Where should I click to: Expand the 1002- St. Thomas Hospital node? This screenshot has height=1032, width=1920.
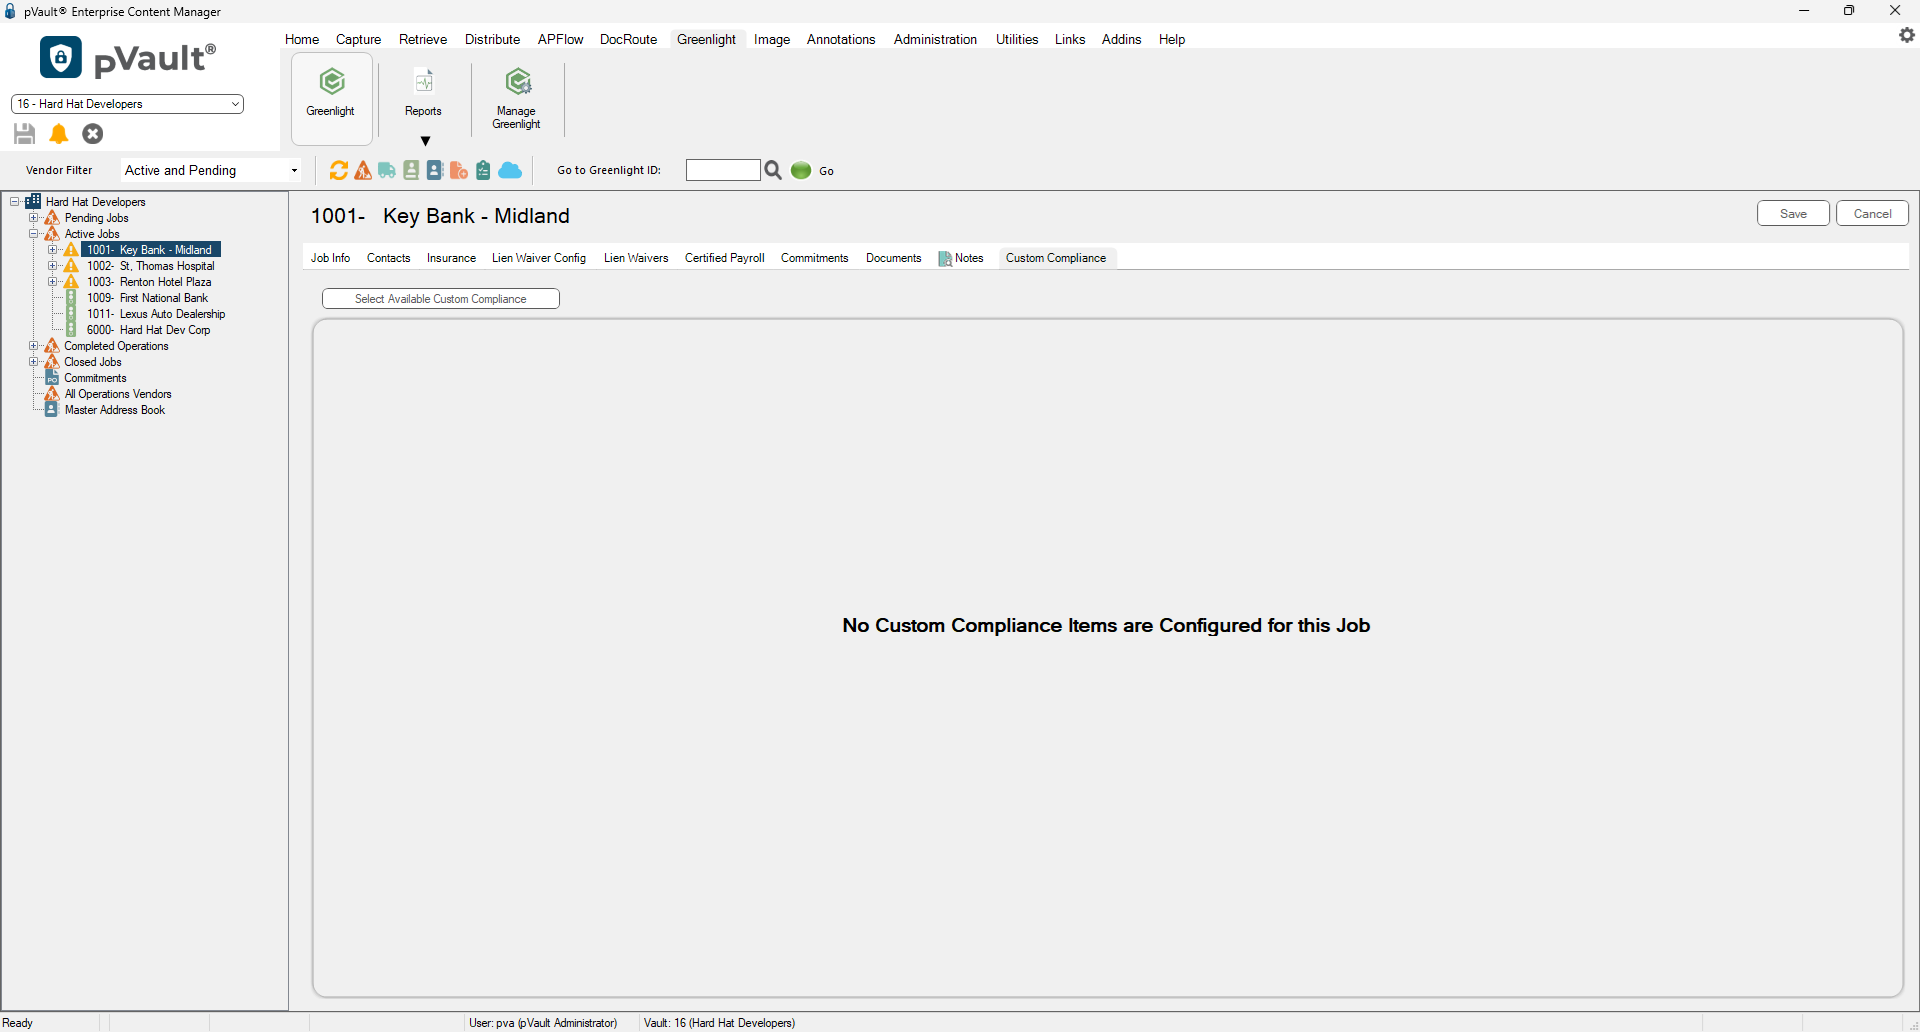(53, 266)
